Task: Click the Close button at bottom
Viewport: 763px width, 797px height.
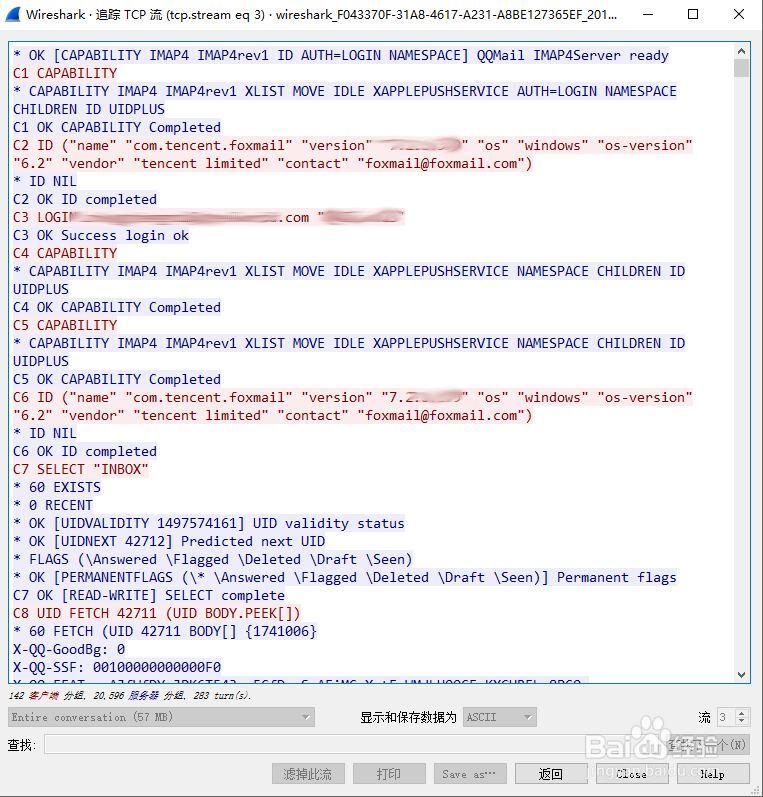Action: pyautogui.click(x=632, y=774)
